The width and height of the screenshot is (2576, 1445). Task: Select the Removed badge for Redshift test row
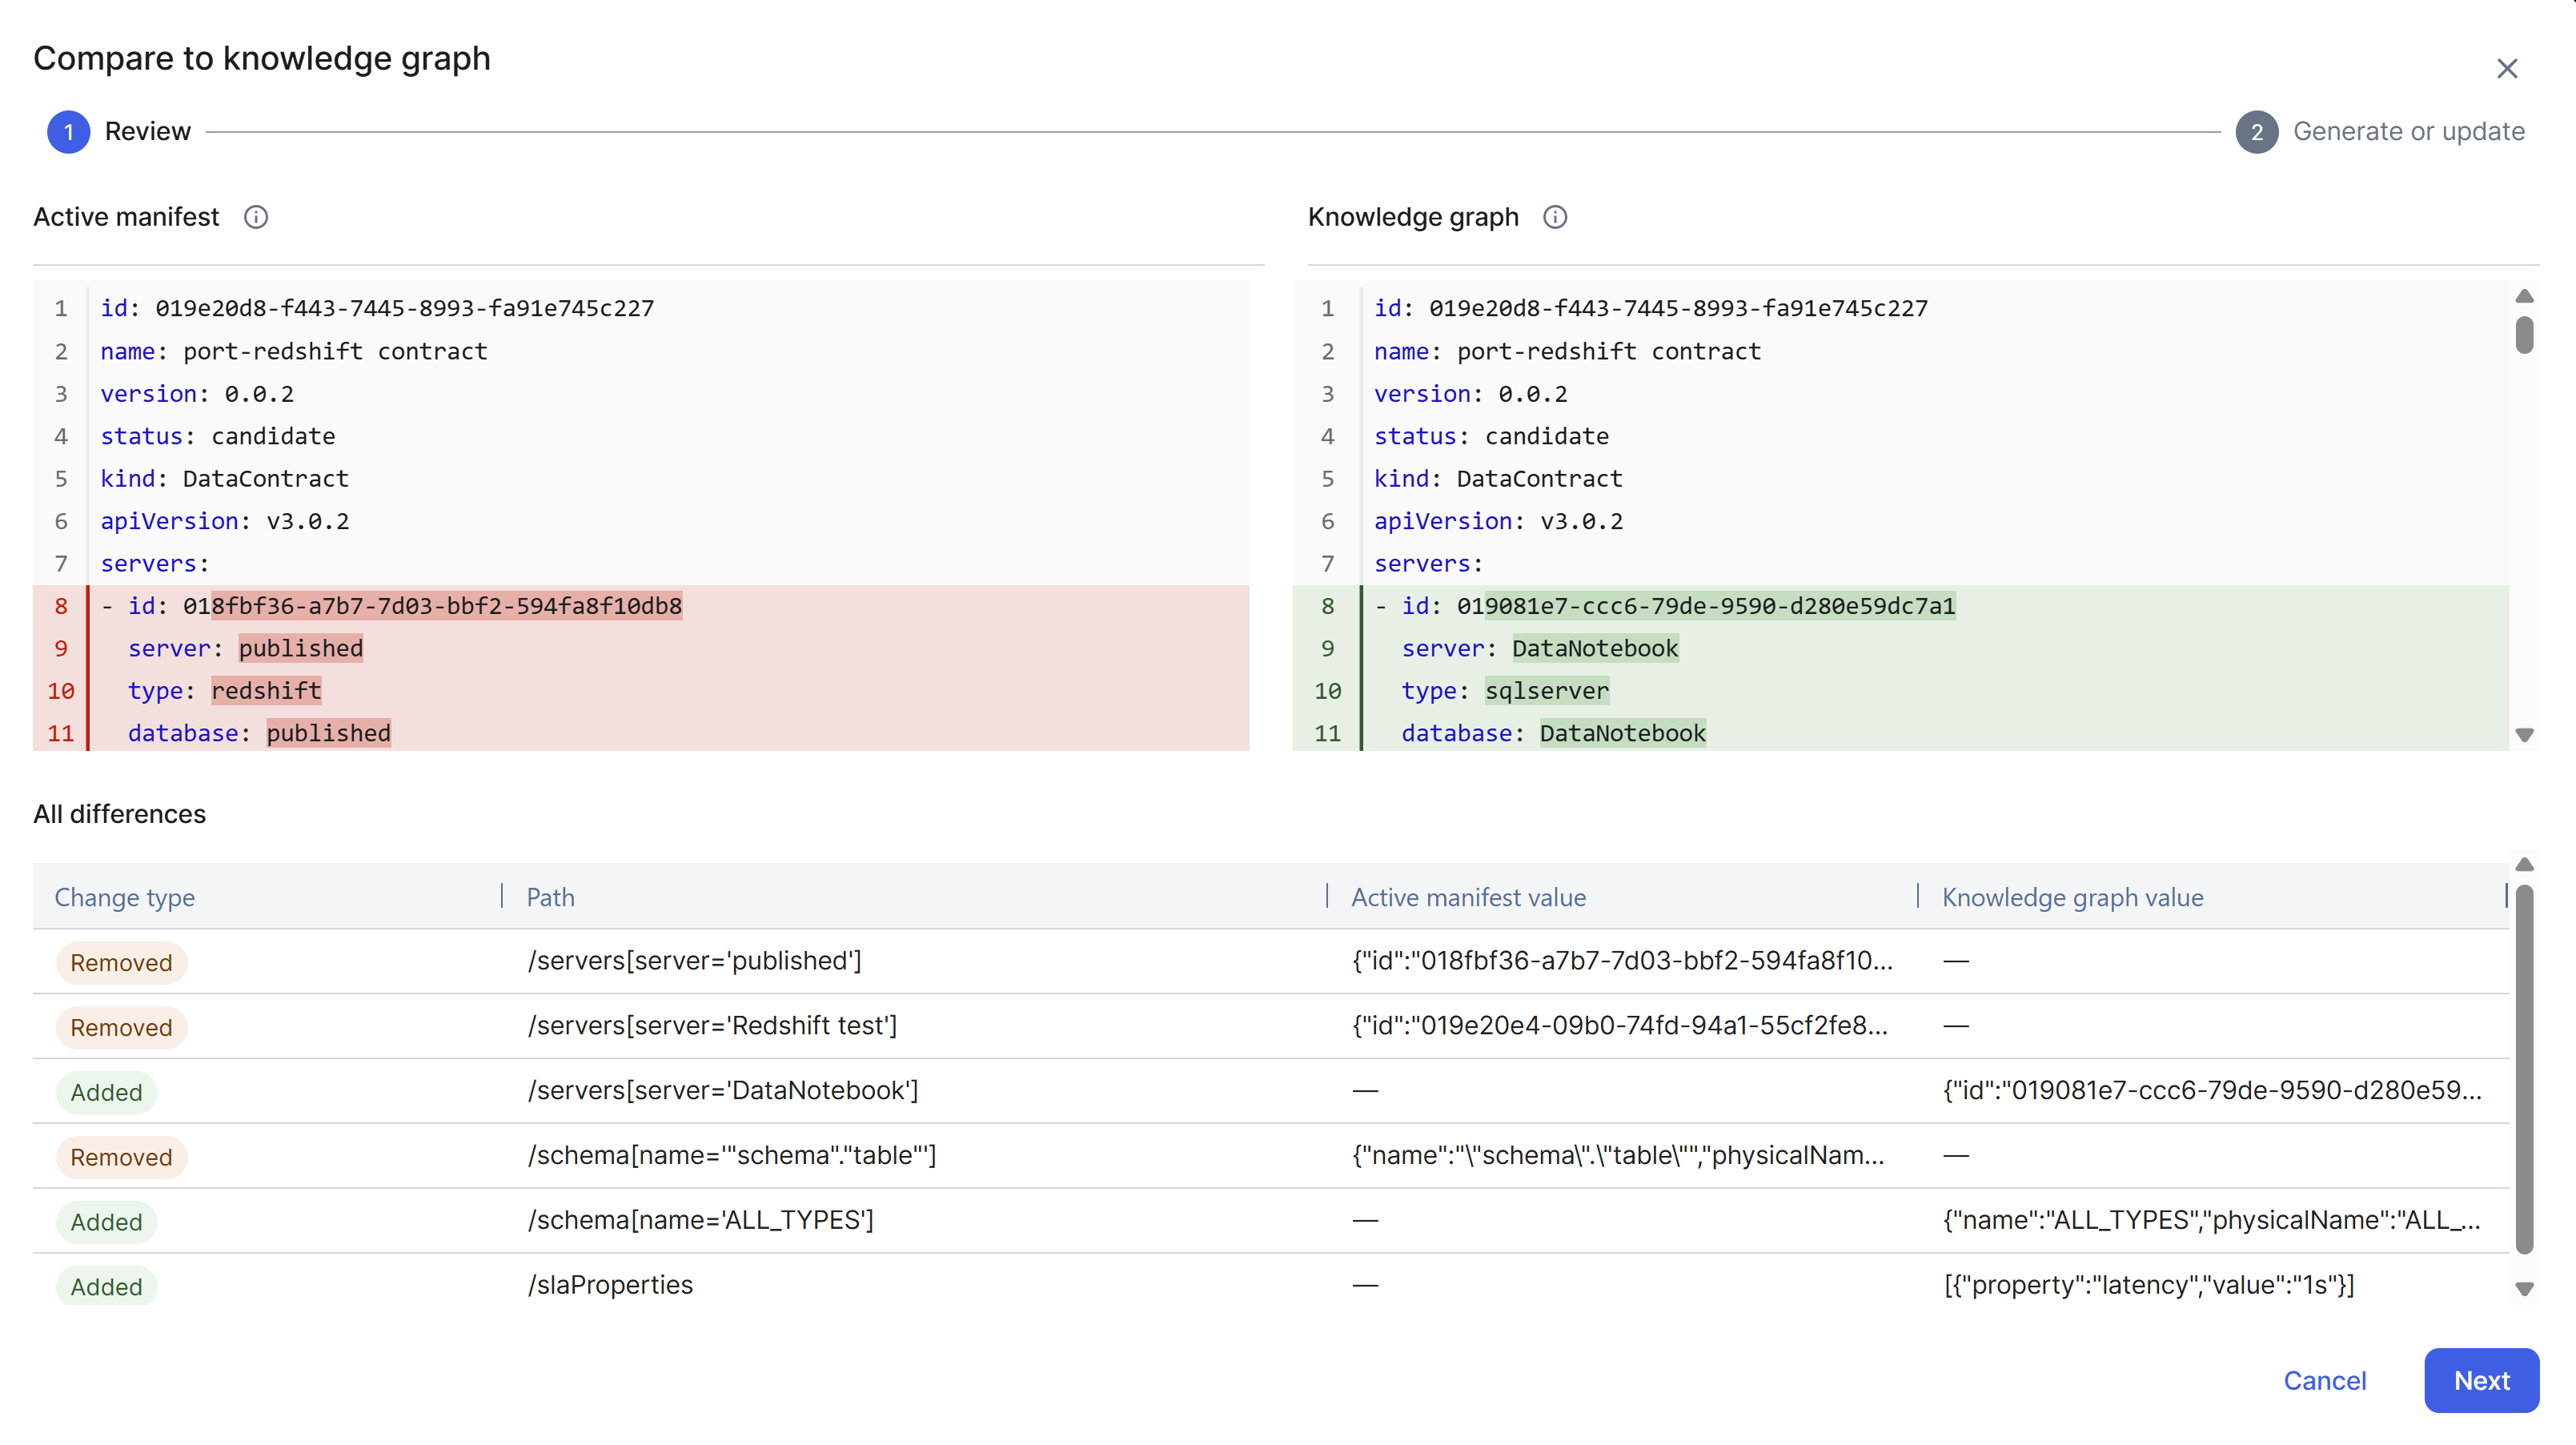coord(121,1027)
